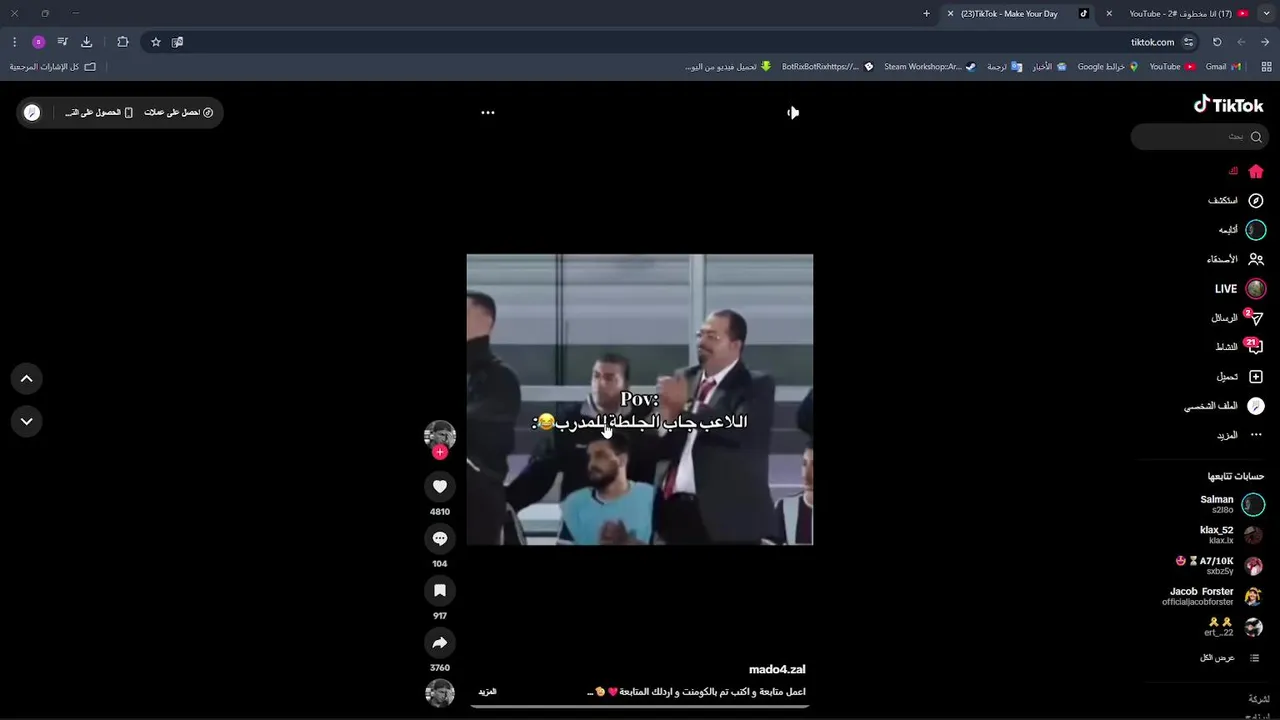Open the spinning sound disc thumbnail
Screen dimensions: 1280x720
[440, 693]
